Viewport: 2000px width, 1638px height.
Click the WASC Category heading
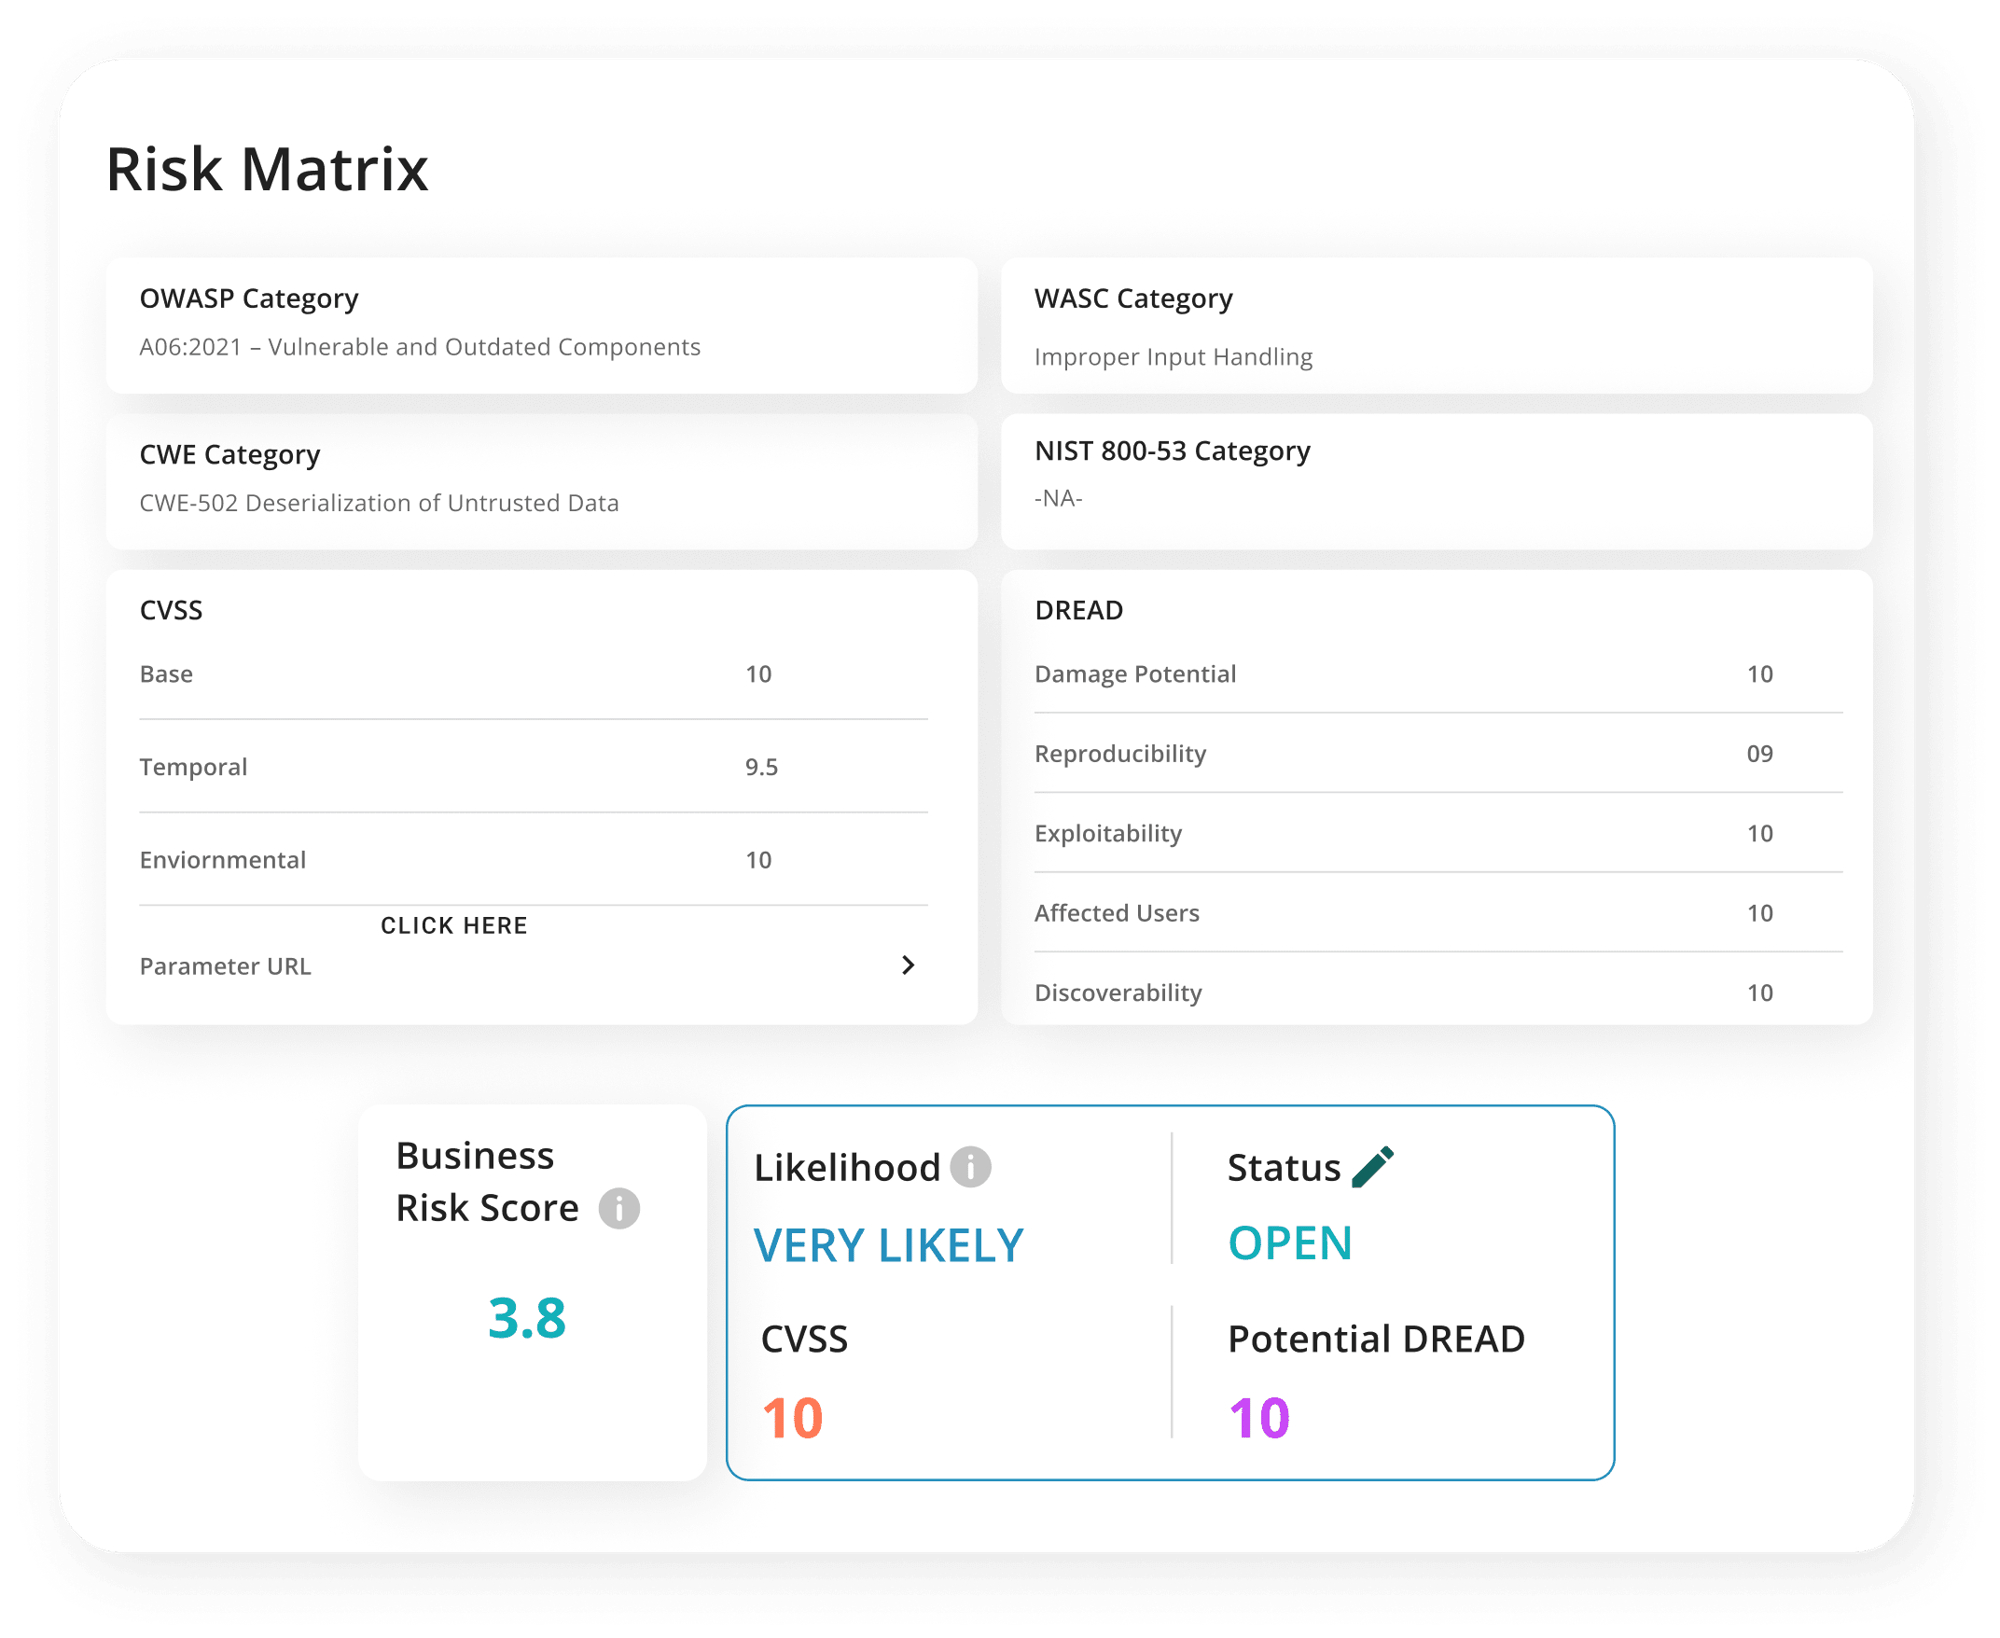(x=1133, y=298)
